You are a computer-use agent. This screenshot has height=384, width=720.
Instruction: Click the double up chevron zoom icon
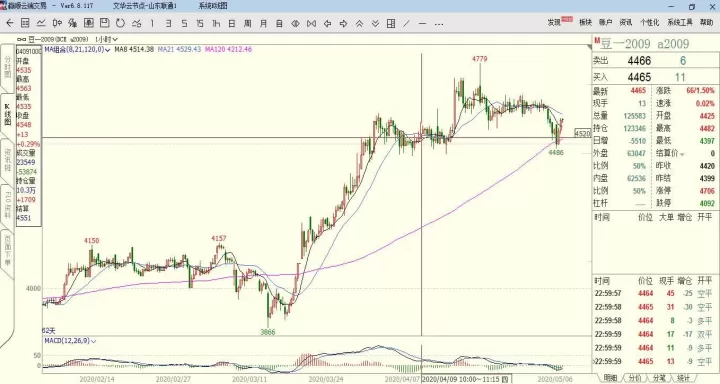click(x=359, y=23)
